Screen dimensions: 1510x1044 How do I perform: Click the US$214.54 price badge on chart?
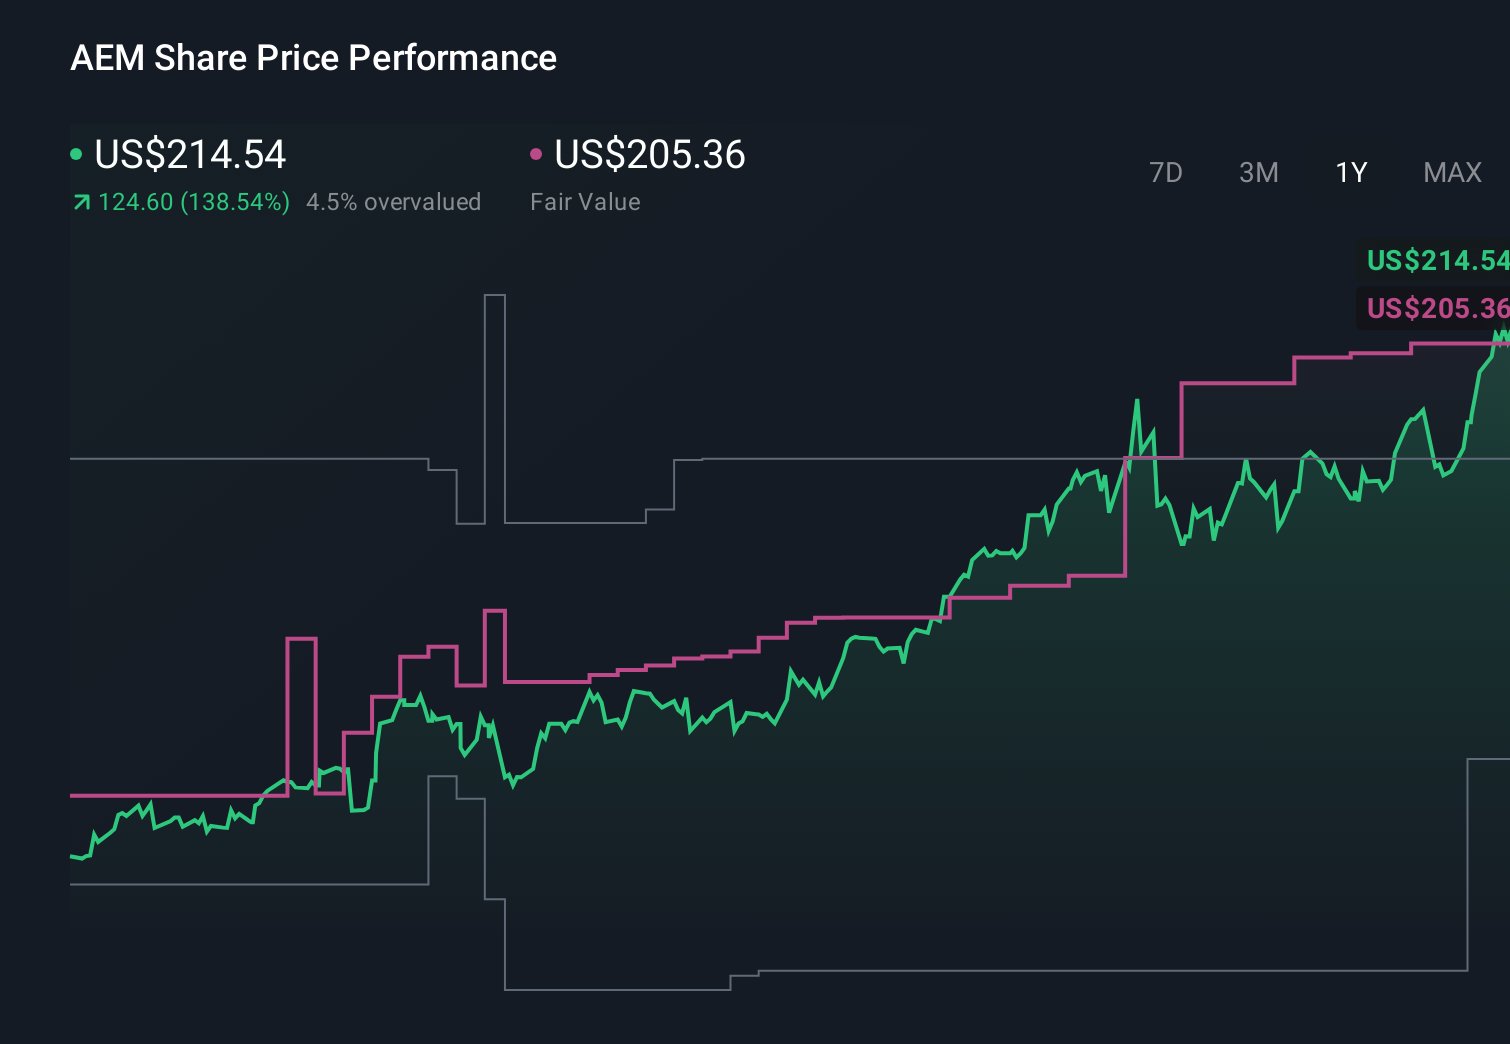pyautogui.click(x=1436, y=262)
